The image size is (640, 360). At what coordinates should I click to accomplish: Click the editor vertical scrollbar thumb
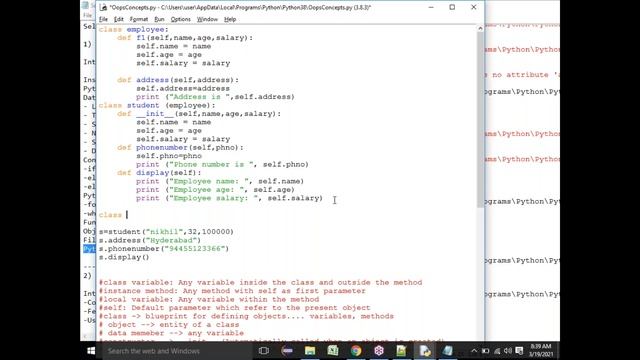pos(480,120)
